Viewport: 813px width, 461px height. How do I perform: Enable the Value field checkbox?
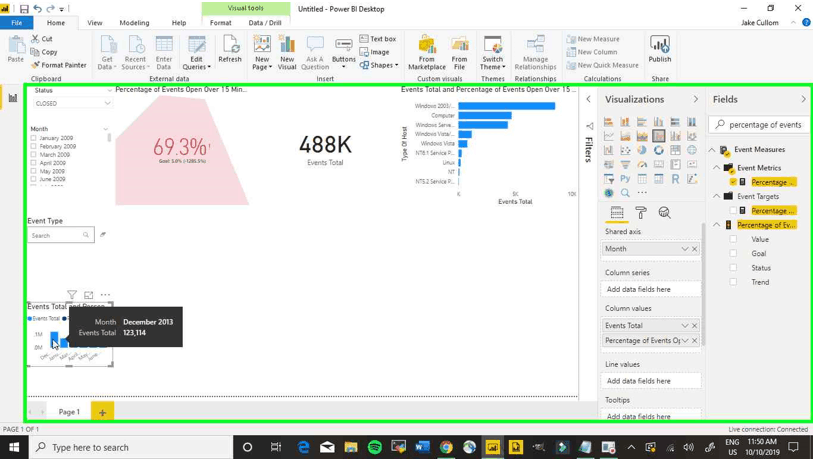point(733,239)
